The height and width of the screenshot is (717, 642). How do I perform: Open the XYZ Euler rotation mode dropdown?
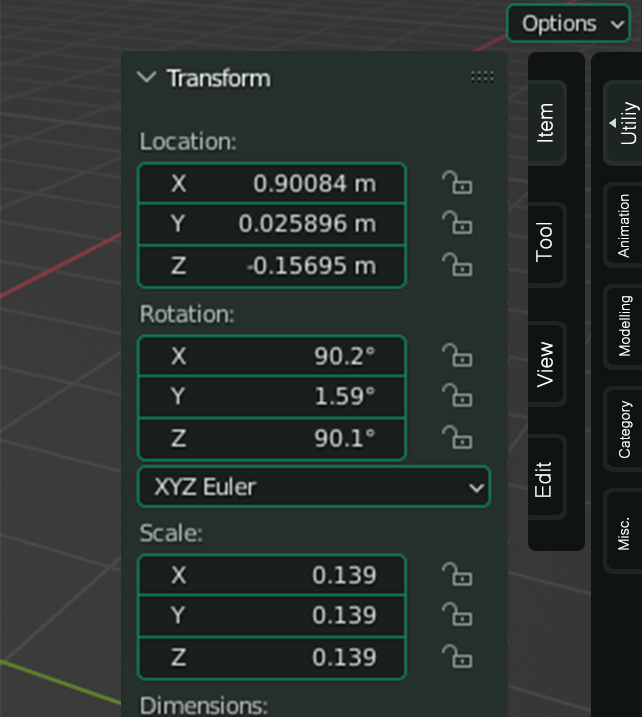[x=314, y=487]
